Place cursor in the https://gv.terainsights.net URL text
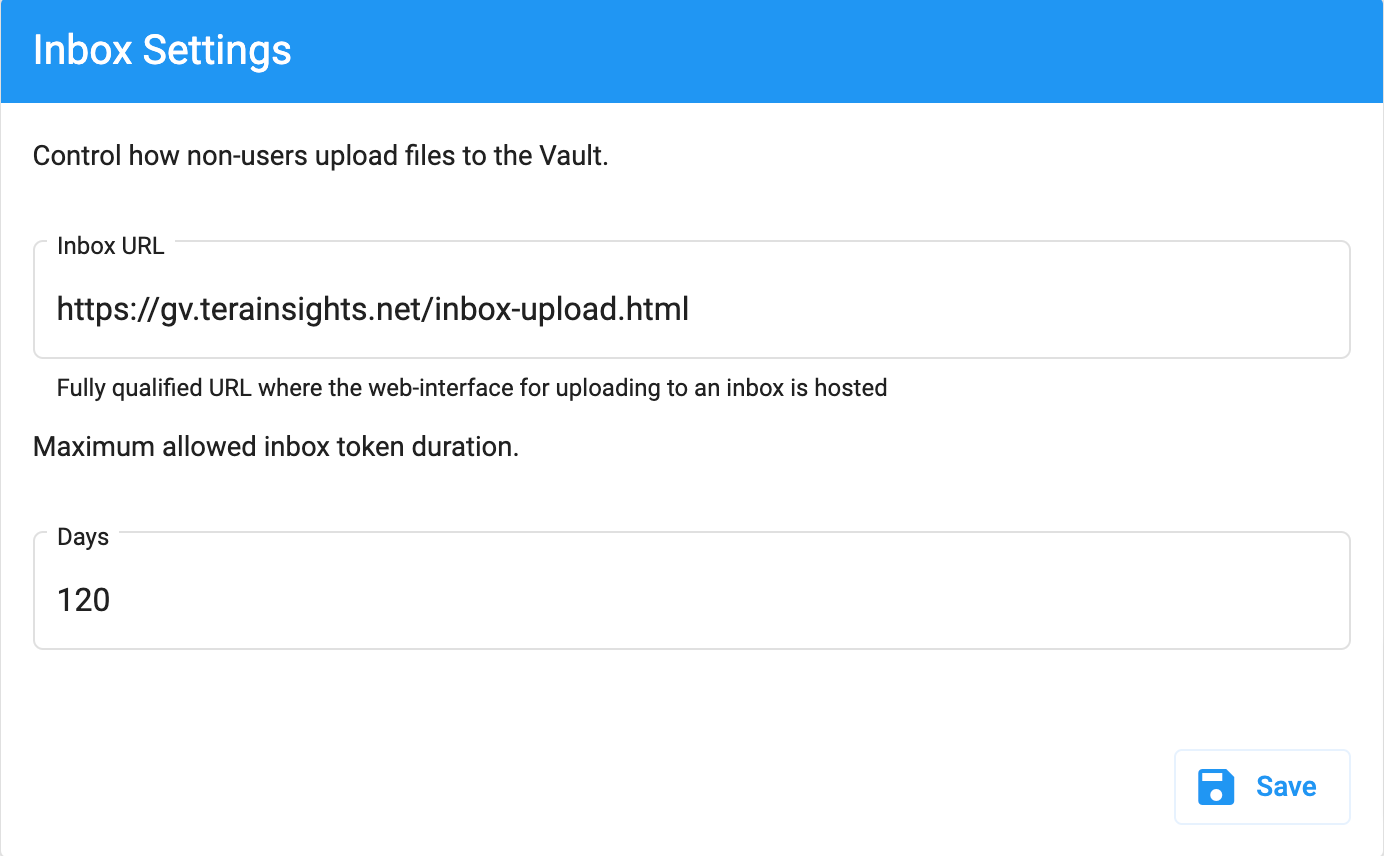1384x856 pixels. tap(372, 309)
